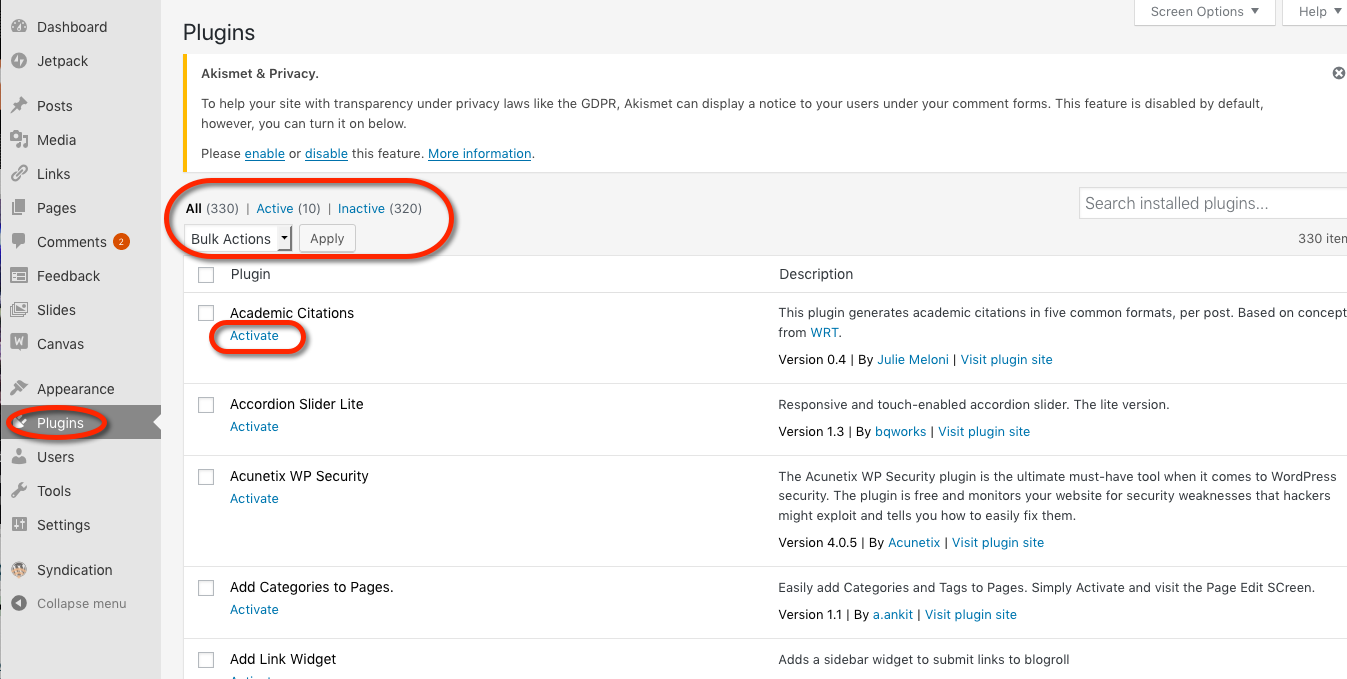Click the Comments speech bubble icon
1347x679 pixels.
(19, 242)
